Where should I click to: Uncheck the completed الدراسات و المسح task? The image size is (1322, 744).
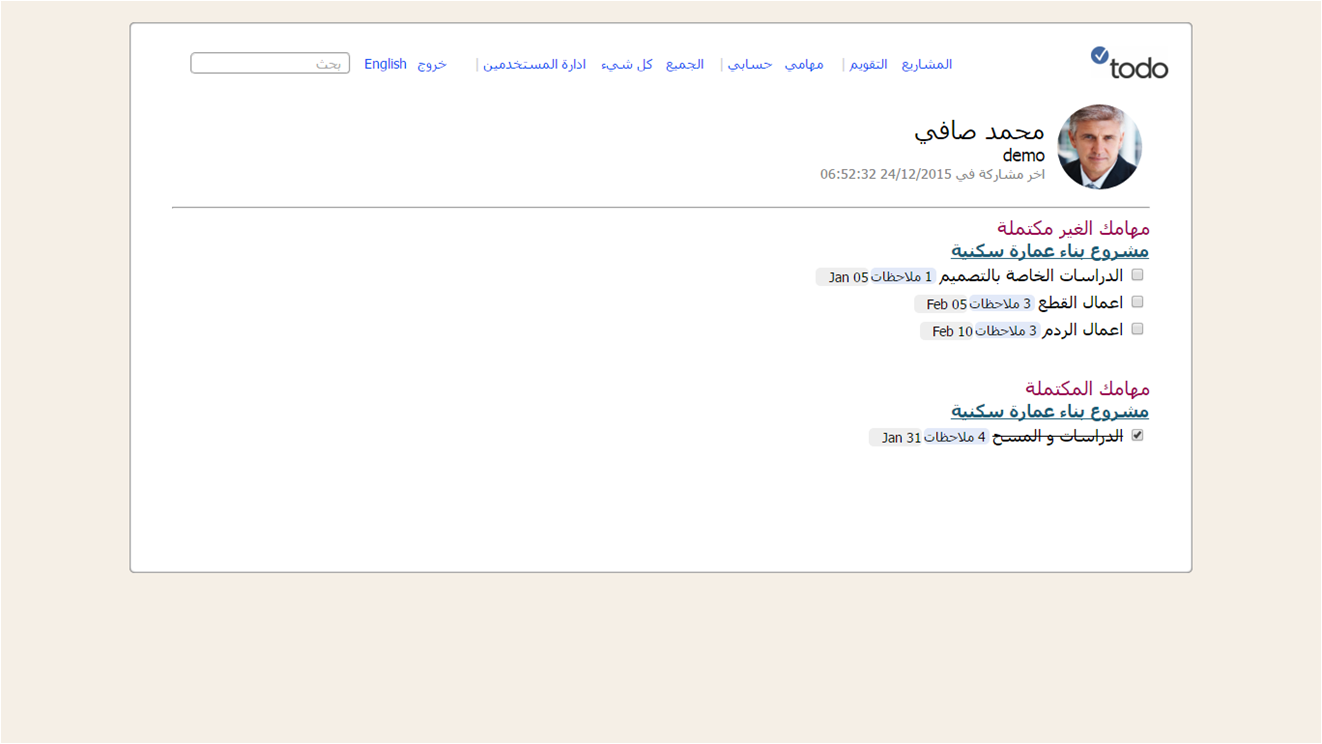click(x=1137, y=436)
